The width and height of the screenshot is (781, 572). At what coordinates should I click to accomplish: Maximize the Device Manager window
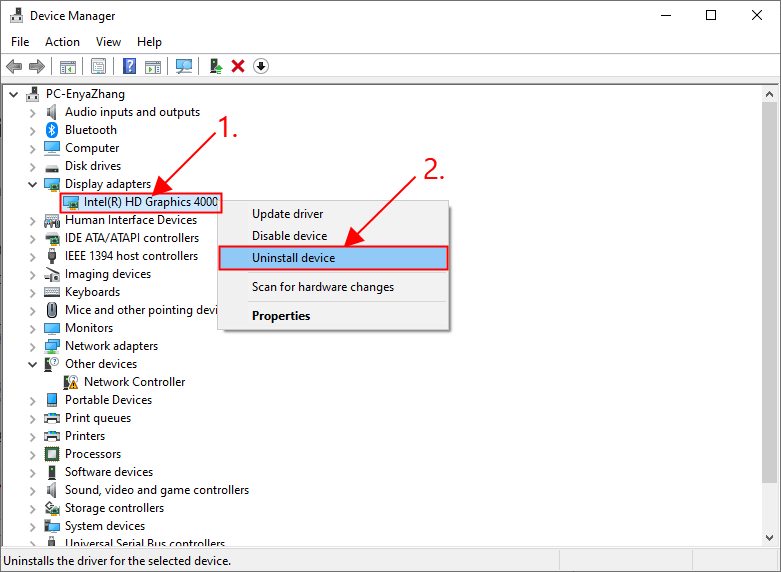[711, 15]
